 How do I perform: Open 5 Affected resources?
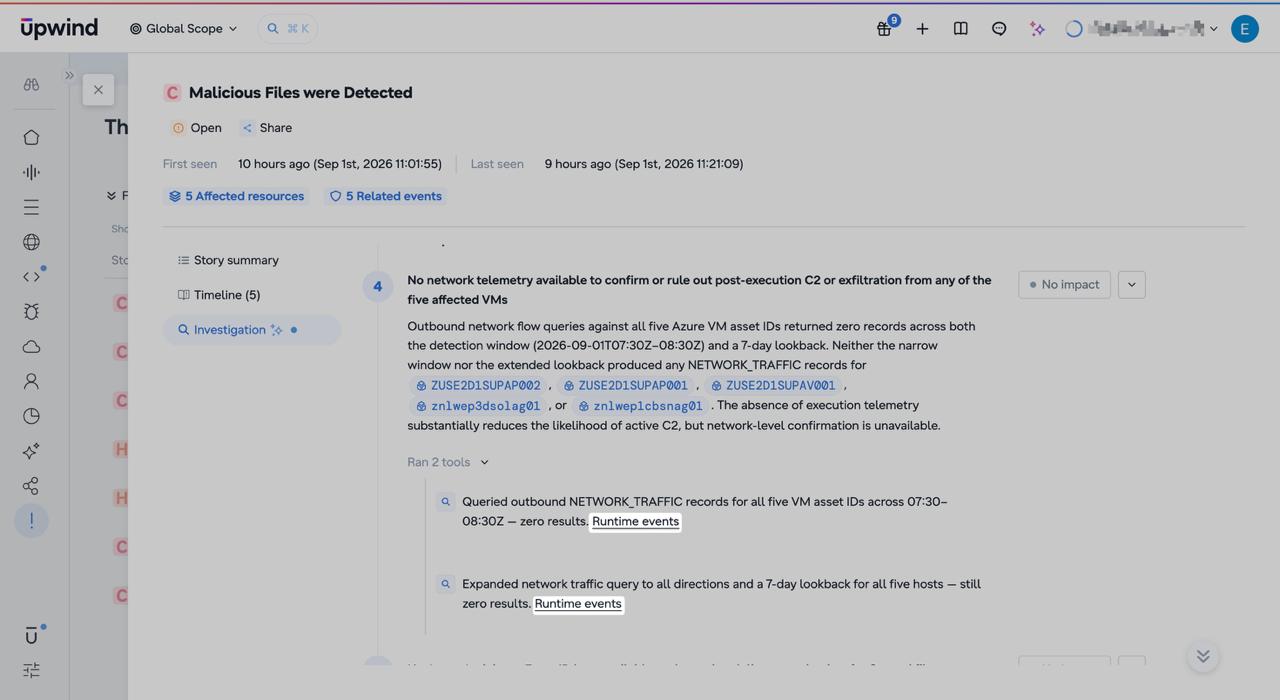click(x=236, y=196)
